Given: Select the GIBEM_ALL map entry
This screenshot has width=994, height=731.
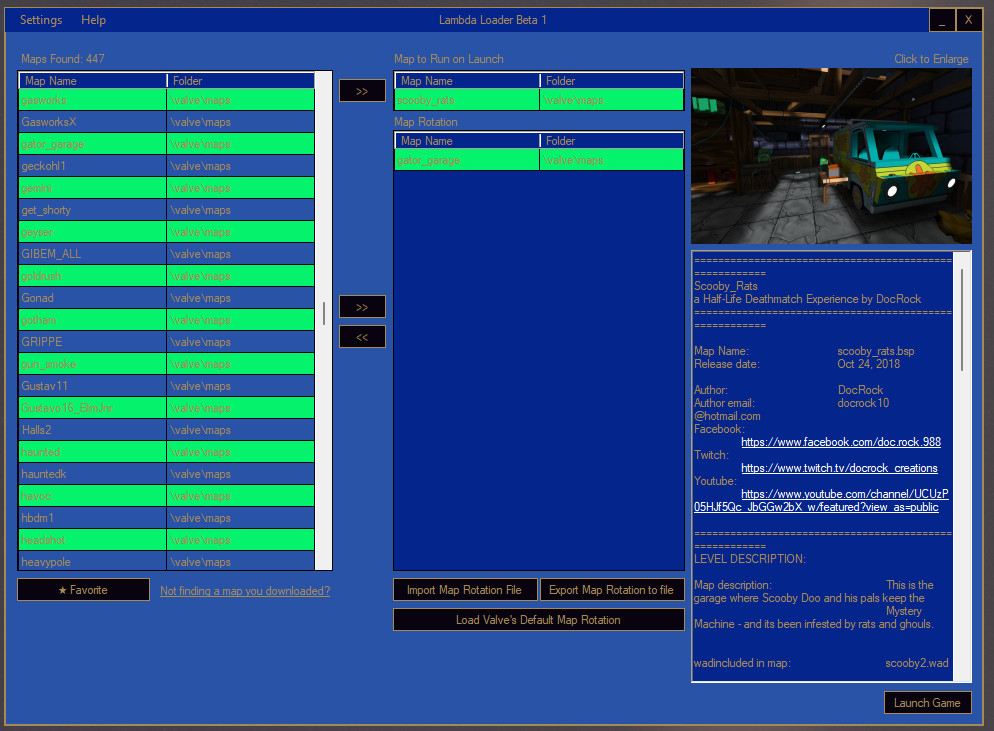Looking at the screenshot, I should (92, 254).
